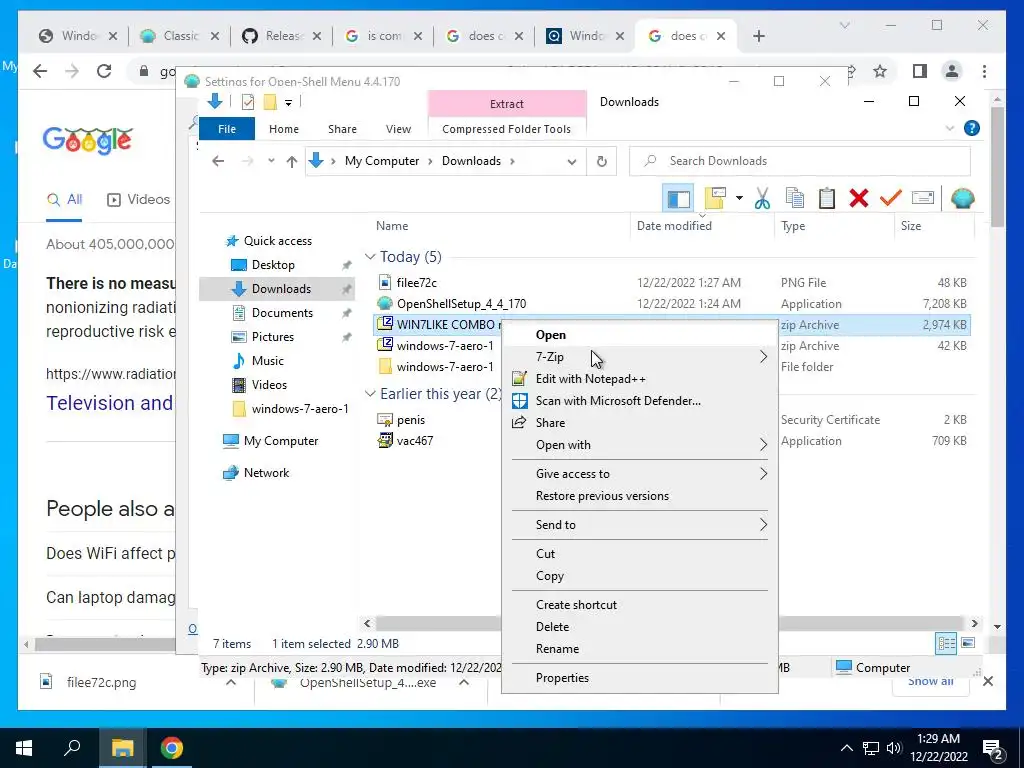Screen dimensions: 1024x768
Task: Open Chrome three-dot menu
Action: [984, 71]
